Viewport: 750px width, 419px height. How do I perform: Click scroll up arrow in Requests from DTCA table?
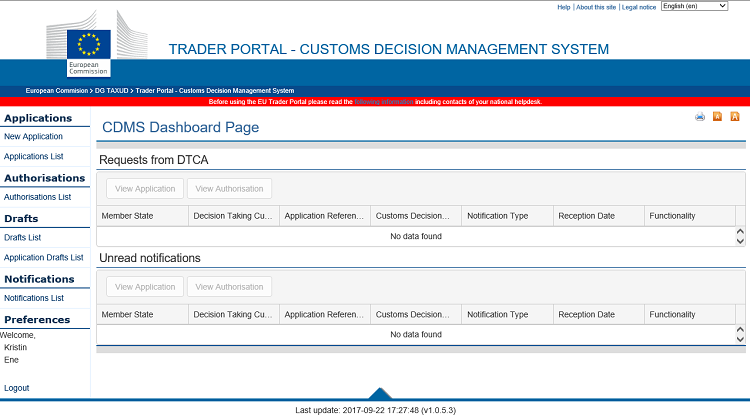[x=740, y=232]
